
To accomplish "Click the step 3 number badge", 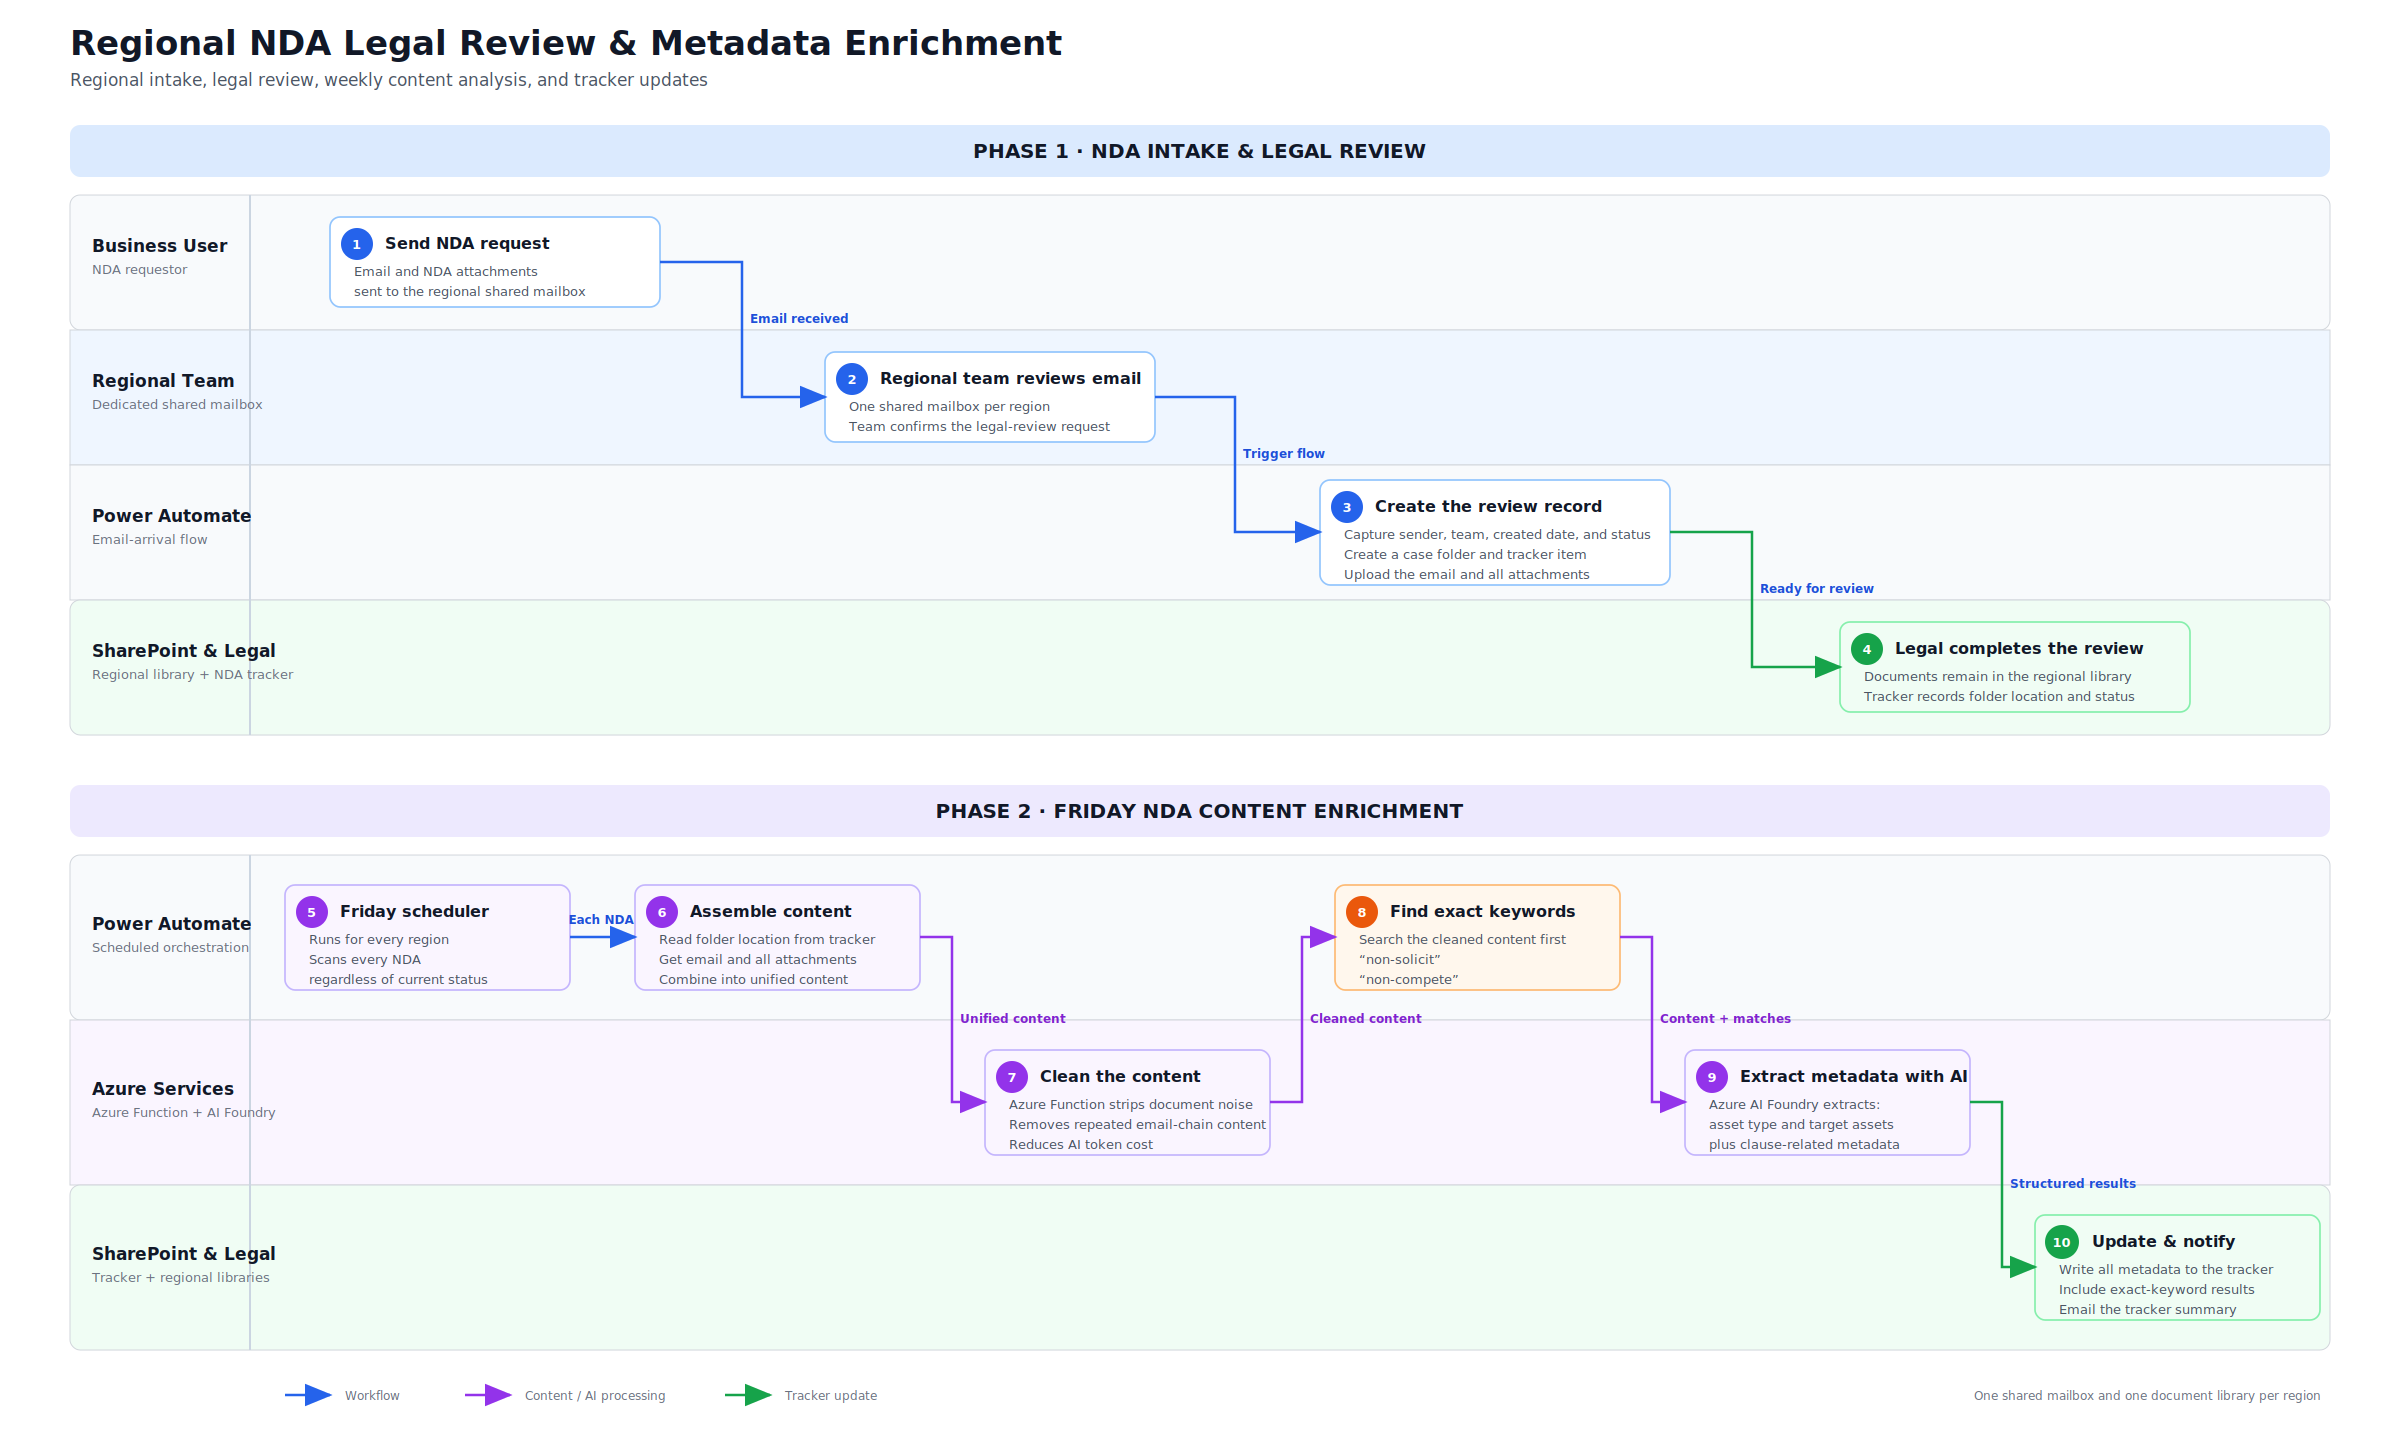I will [x=1346, y=507].
